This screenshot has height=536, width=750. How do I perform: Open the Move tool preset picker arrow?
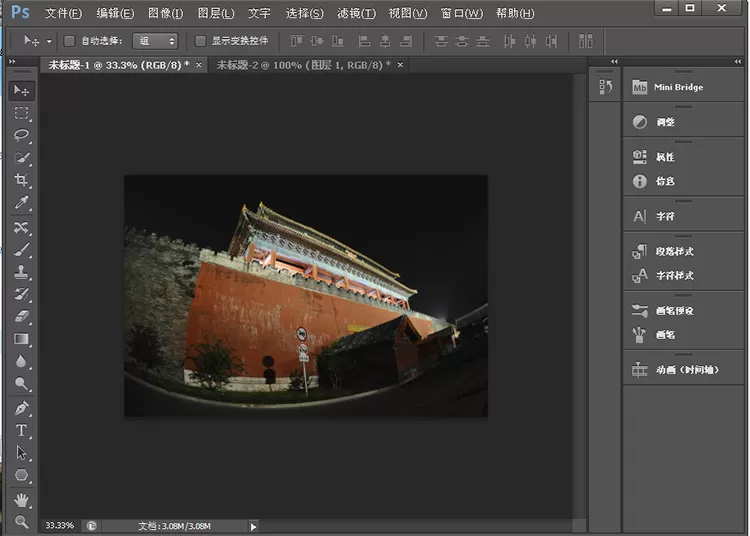tap(49, 42)
